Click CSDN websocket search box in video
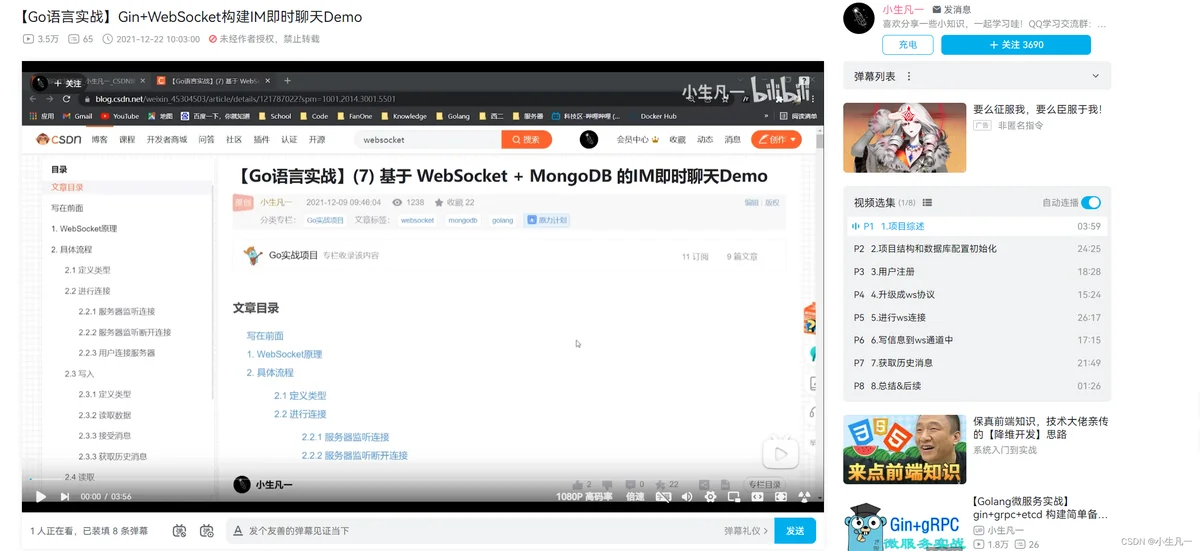 pos(428,140)
